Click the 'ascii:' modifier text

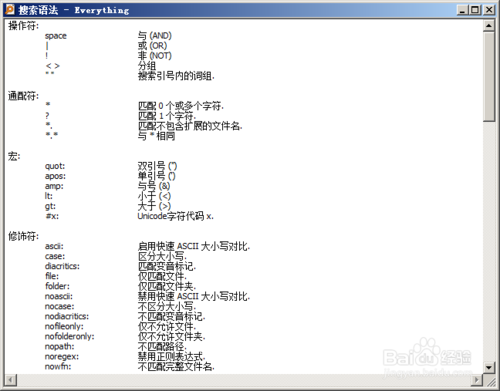54,246
